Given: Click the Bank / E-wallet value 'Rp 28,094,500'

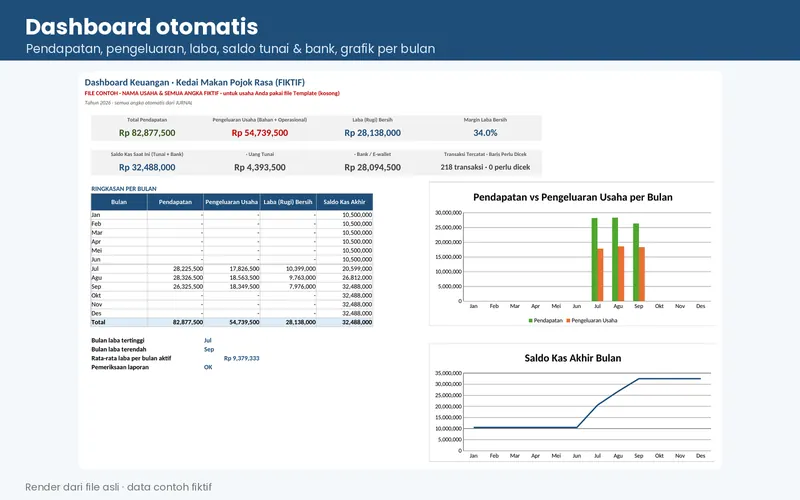Looking at the screenshot, I should click(372, 167).
